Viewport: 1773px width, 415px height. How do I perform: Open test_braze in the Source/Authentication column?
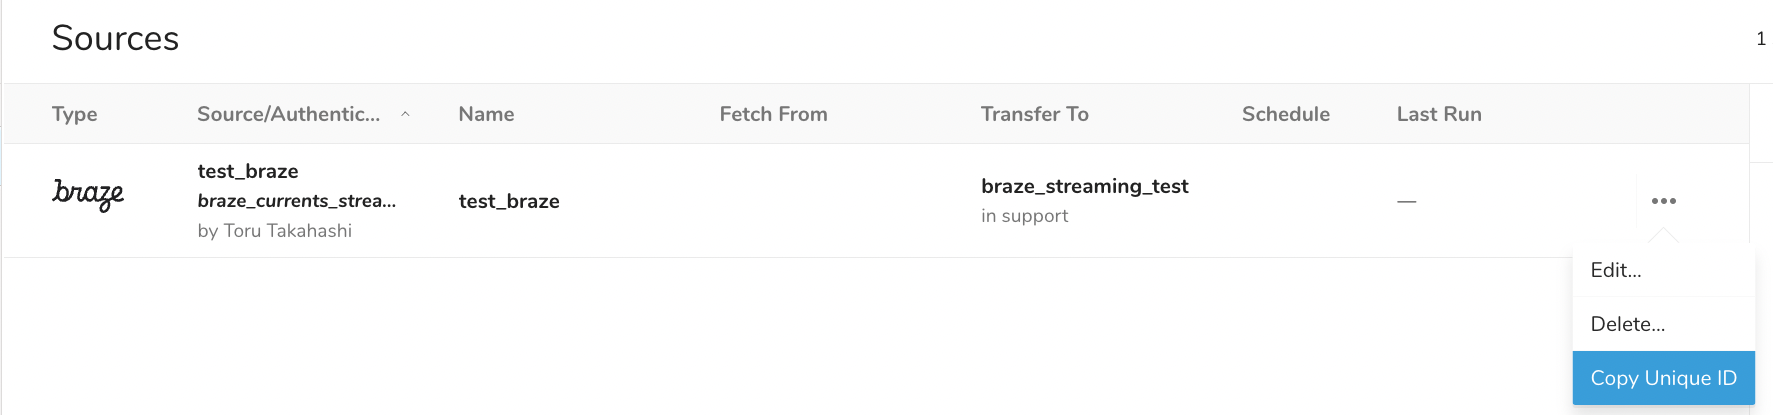(248, 171)
